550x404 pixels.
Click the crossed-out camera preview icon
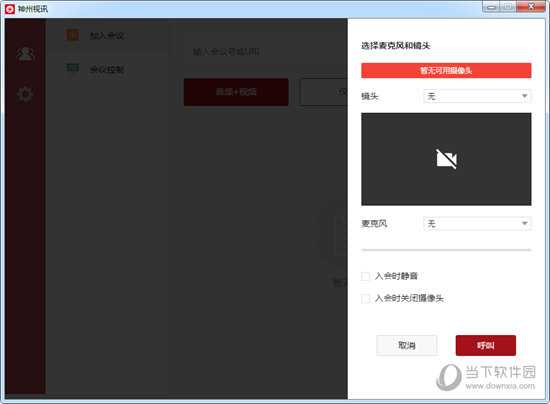pyautogui.click(x=446, y=159)
